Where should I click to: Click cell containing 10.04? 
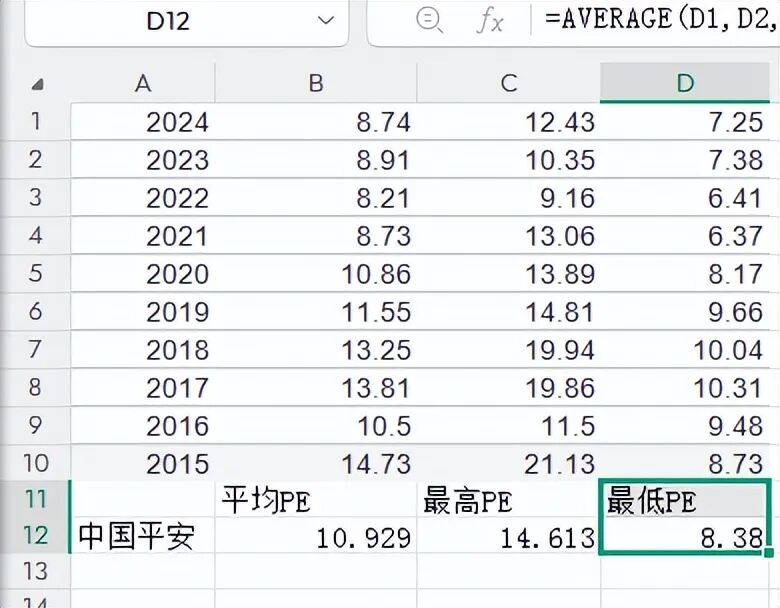[x=685, y=349]
